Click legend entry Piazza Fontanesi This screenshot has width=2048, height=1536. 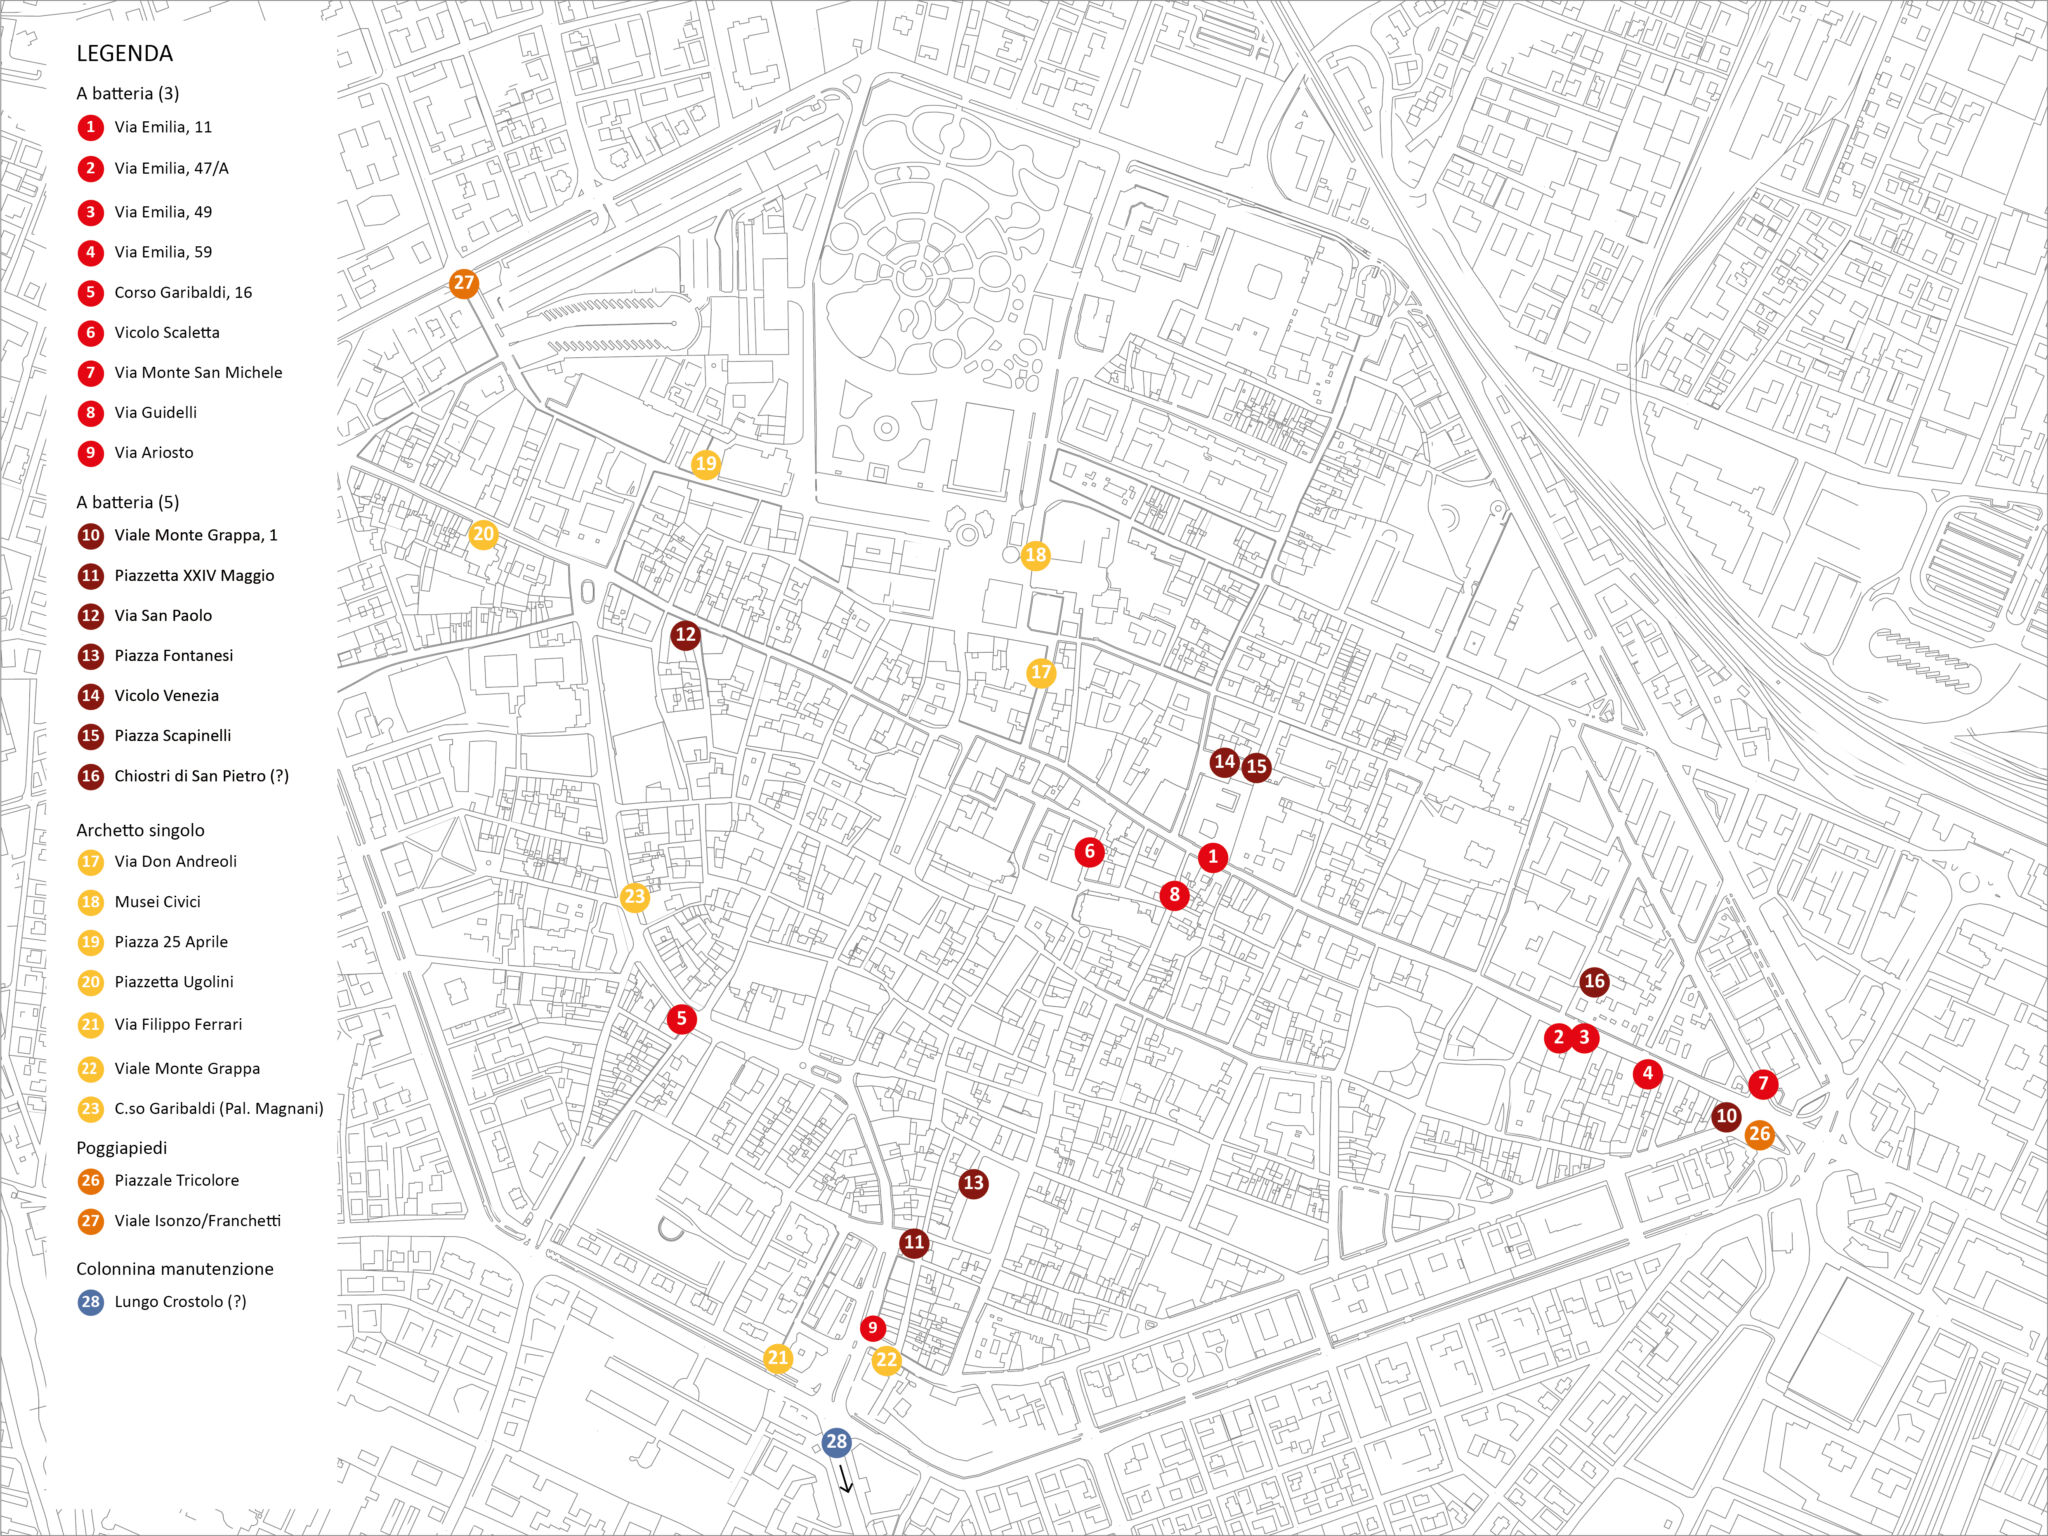pos(173,656)
